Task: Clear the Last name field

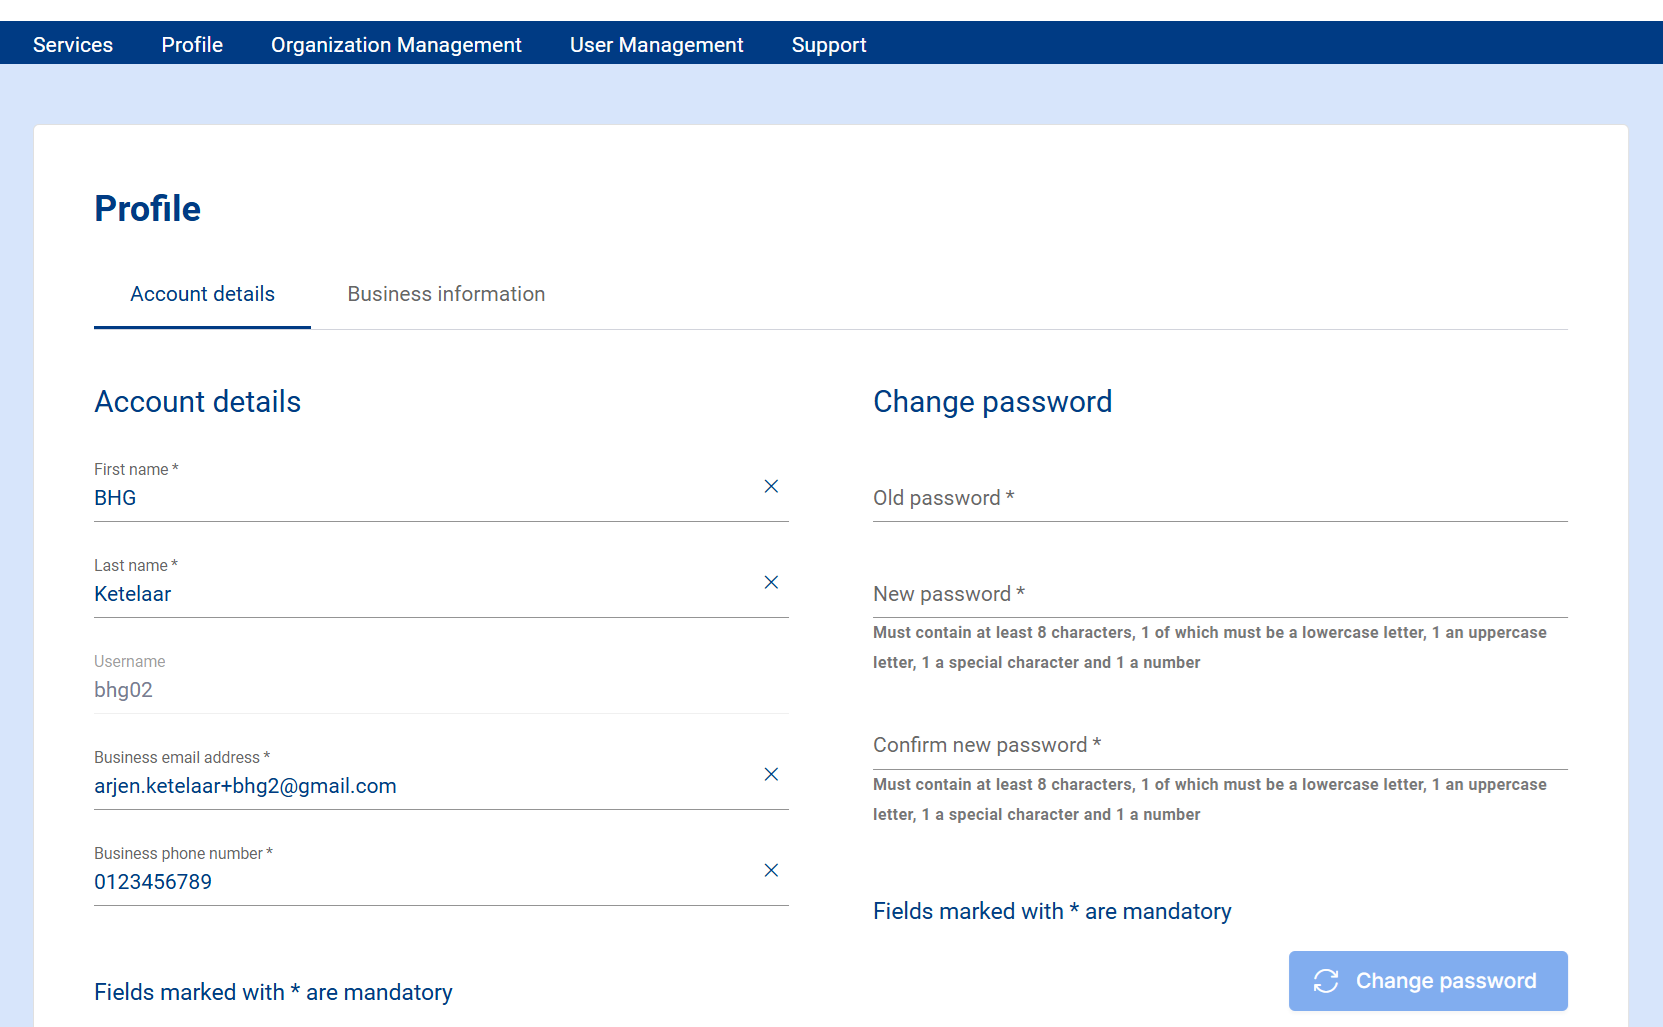Action: coord(771,582)
